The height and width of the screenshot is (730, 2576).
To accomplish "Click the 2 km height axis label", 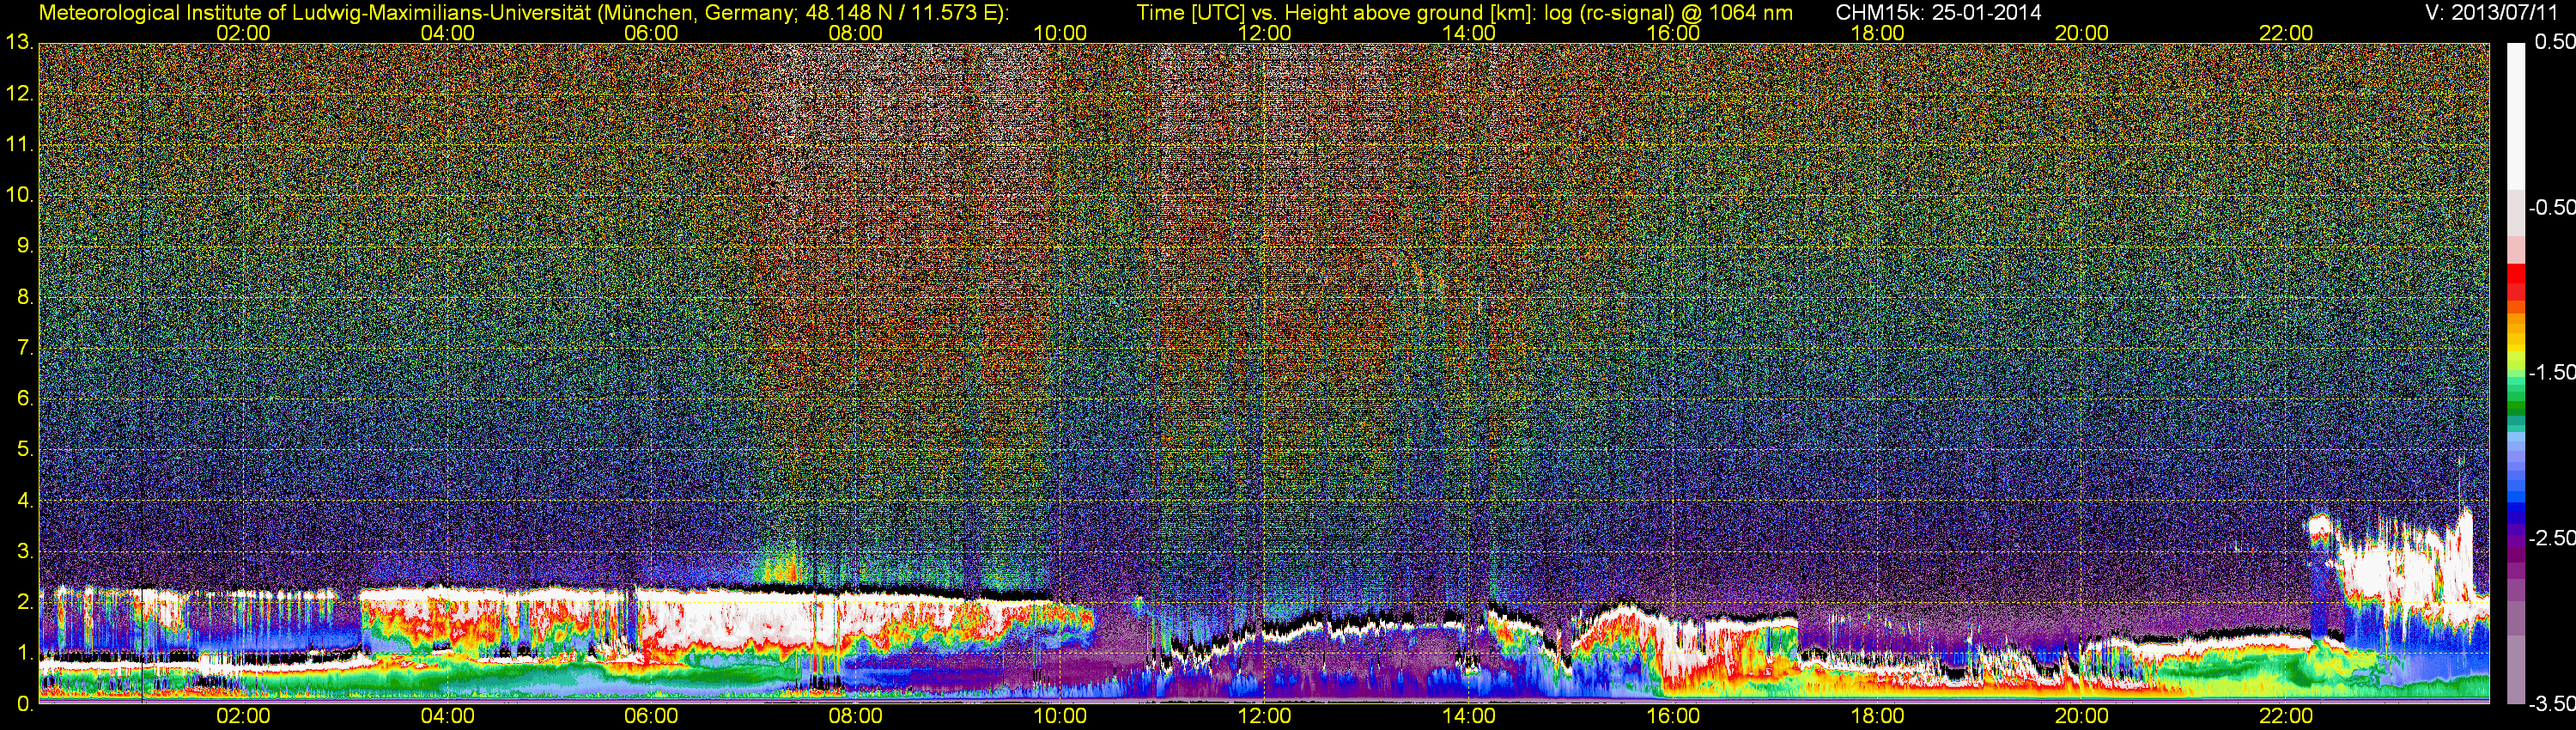I will click(25, 602).
